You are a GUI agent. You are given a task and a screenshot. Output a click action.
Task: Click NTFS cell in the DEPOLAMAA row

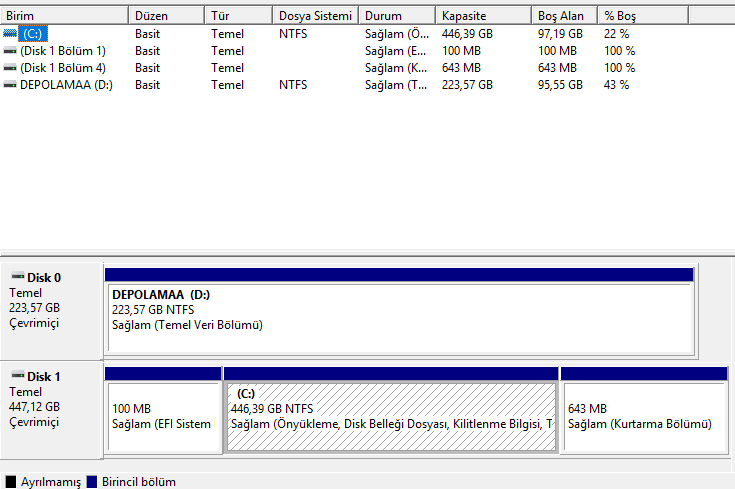(x=293, y=85)
